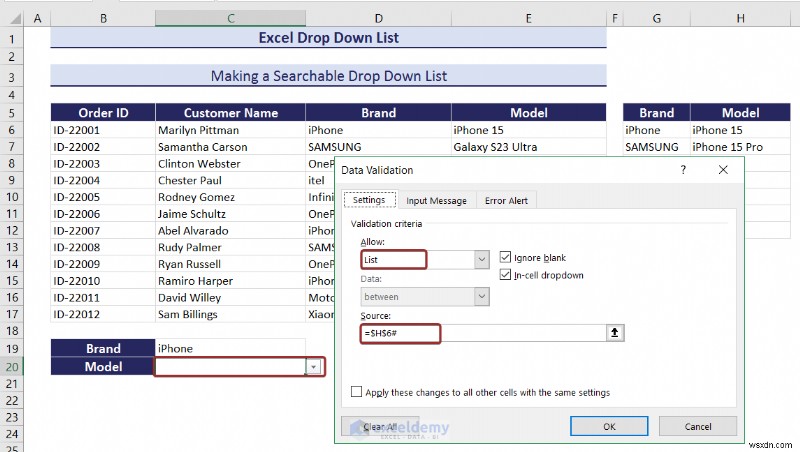The width and height of the screenshot is (800, 452).
Task: Enable Apply these changes to all other cells
Action: (356, 392)
